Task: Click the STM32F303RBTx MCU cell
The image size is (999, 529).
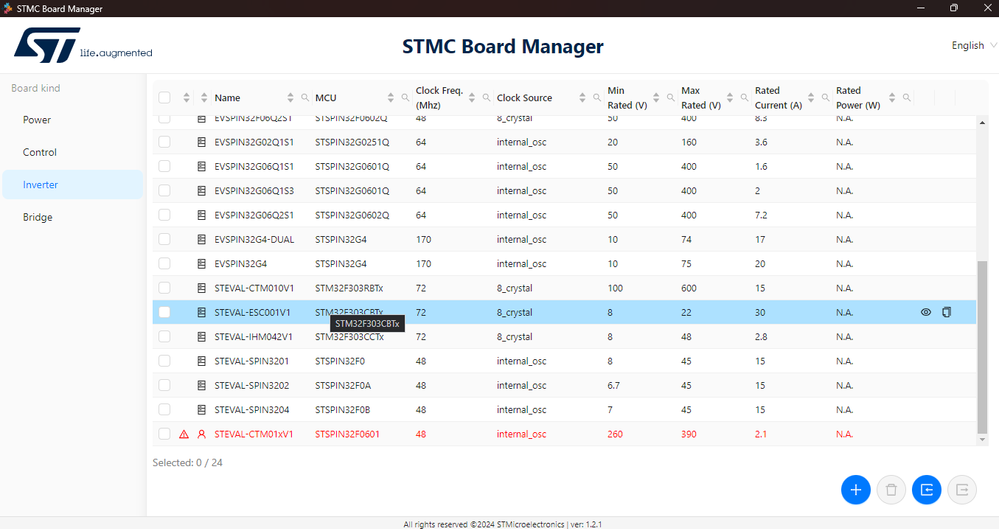Action: (x=349, y=288)
